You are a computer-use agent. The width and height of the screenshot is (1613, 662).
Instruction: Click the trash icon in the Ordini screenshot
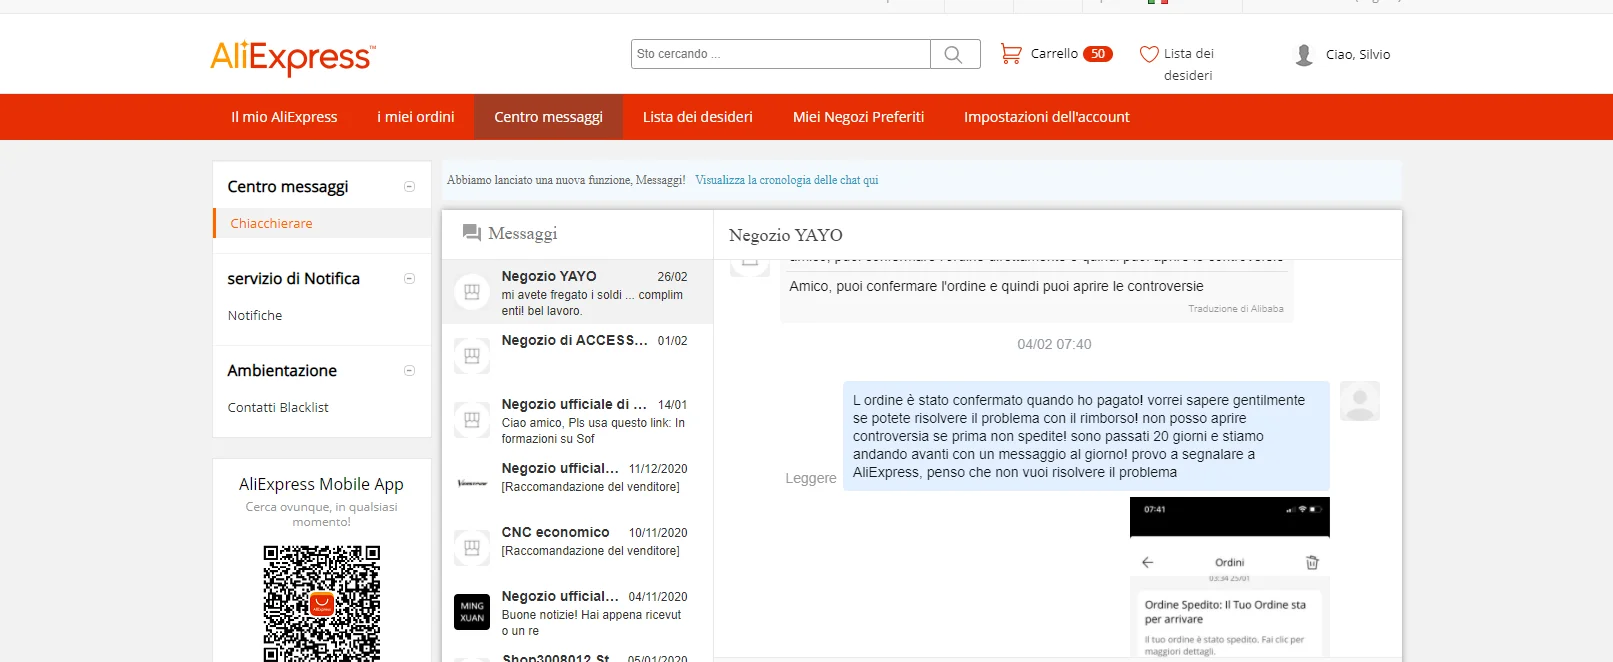click(x=1312, y=563)
